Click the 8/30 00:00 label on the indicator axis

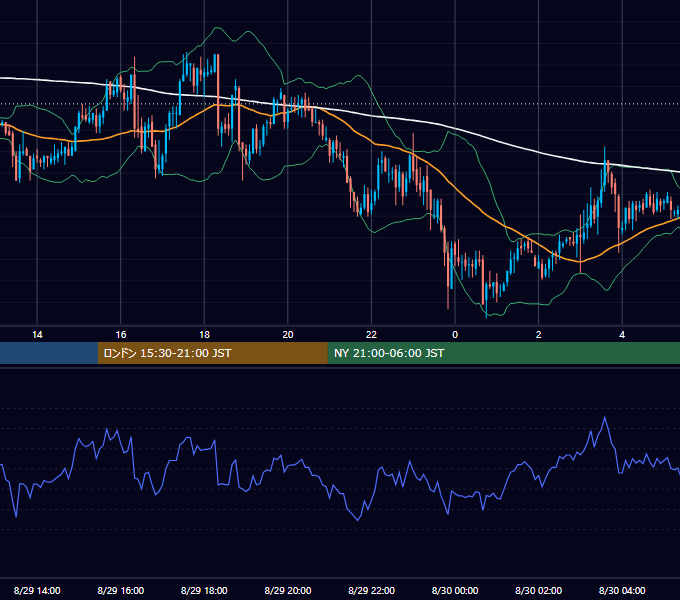pos(455,590)
